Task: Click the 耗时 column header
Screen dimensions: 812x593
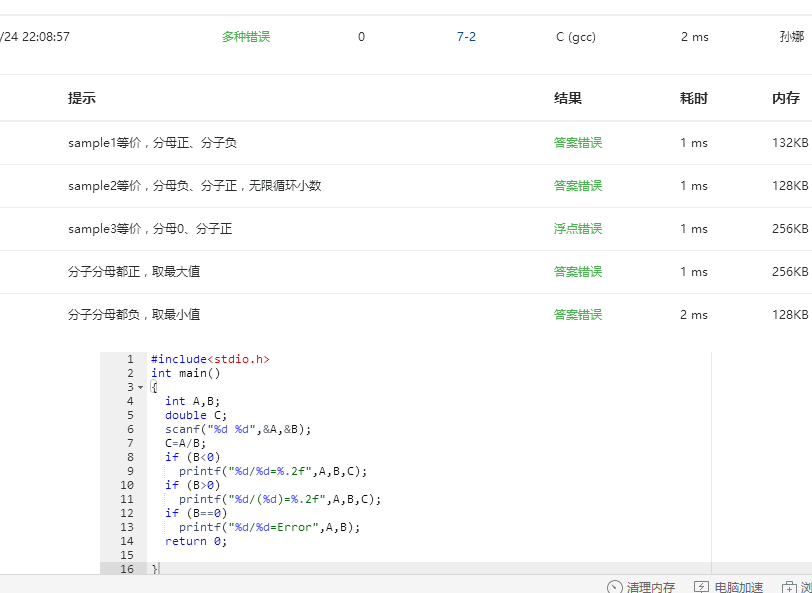Action: [x=694, y=98]
